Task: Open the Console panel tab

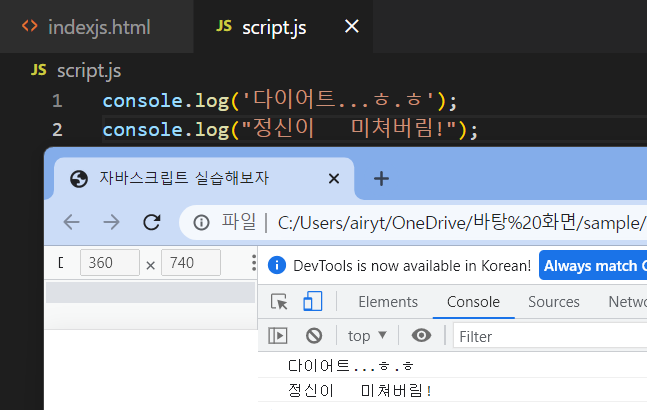Action: tap(473, 302)
